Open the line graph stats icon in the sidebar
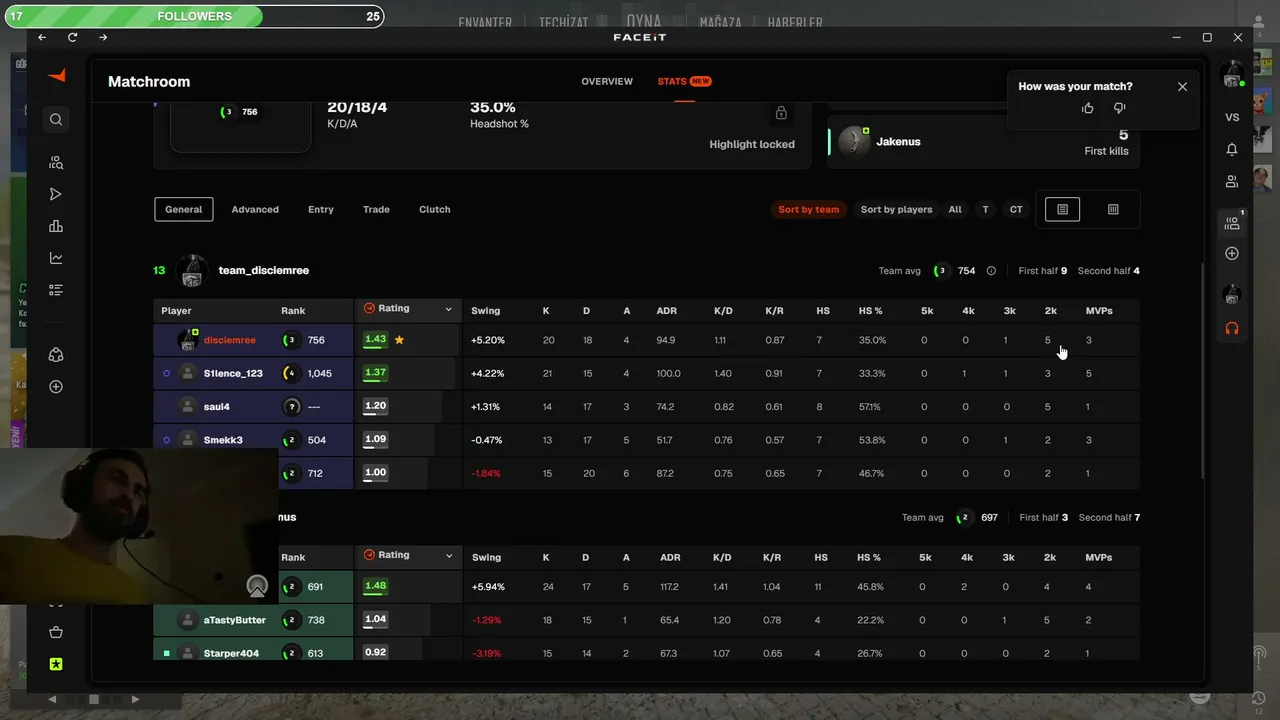This screenshot has width=1280, height=720. [56, 258]
